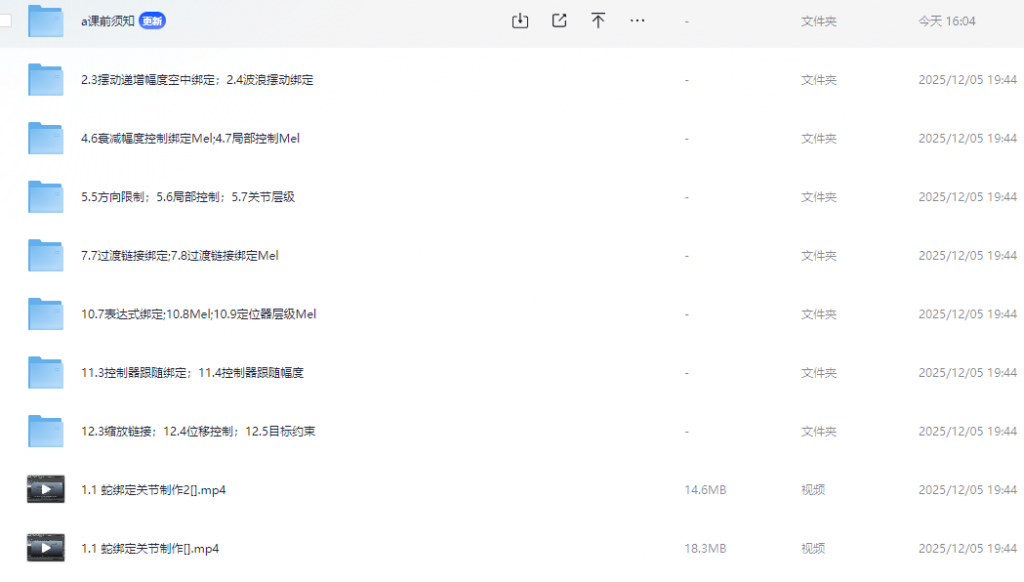Open the more options "..." menu
Image resolution: width=1024 pixels, height=582 pixels.
tap(637, 20)
